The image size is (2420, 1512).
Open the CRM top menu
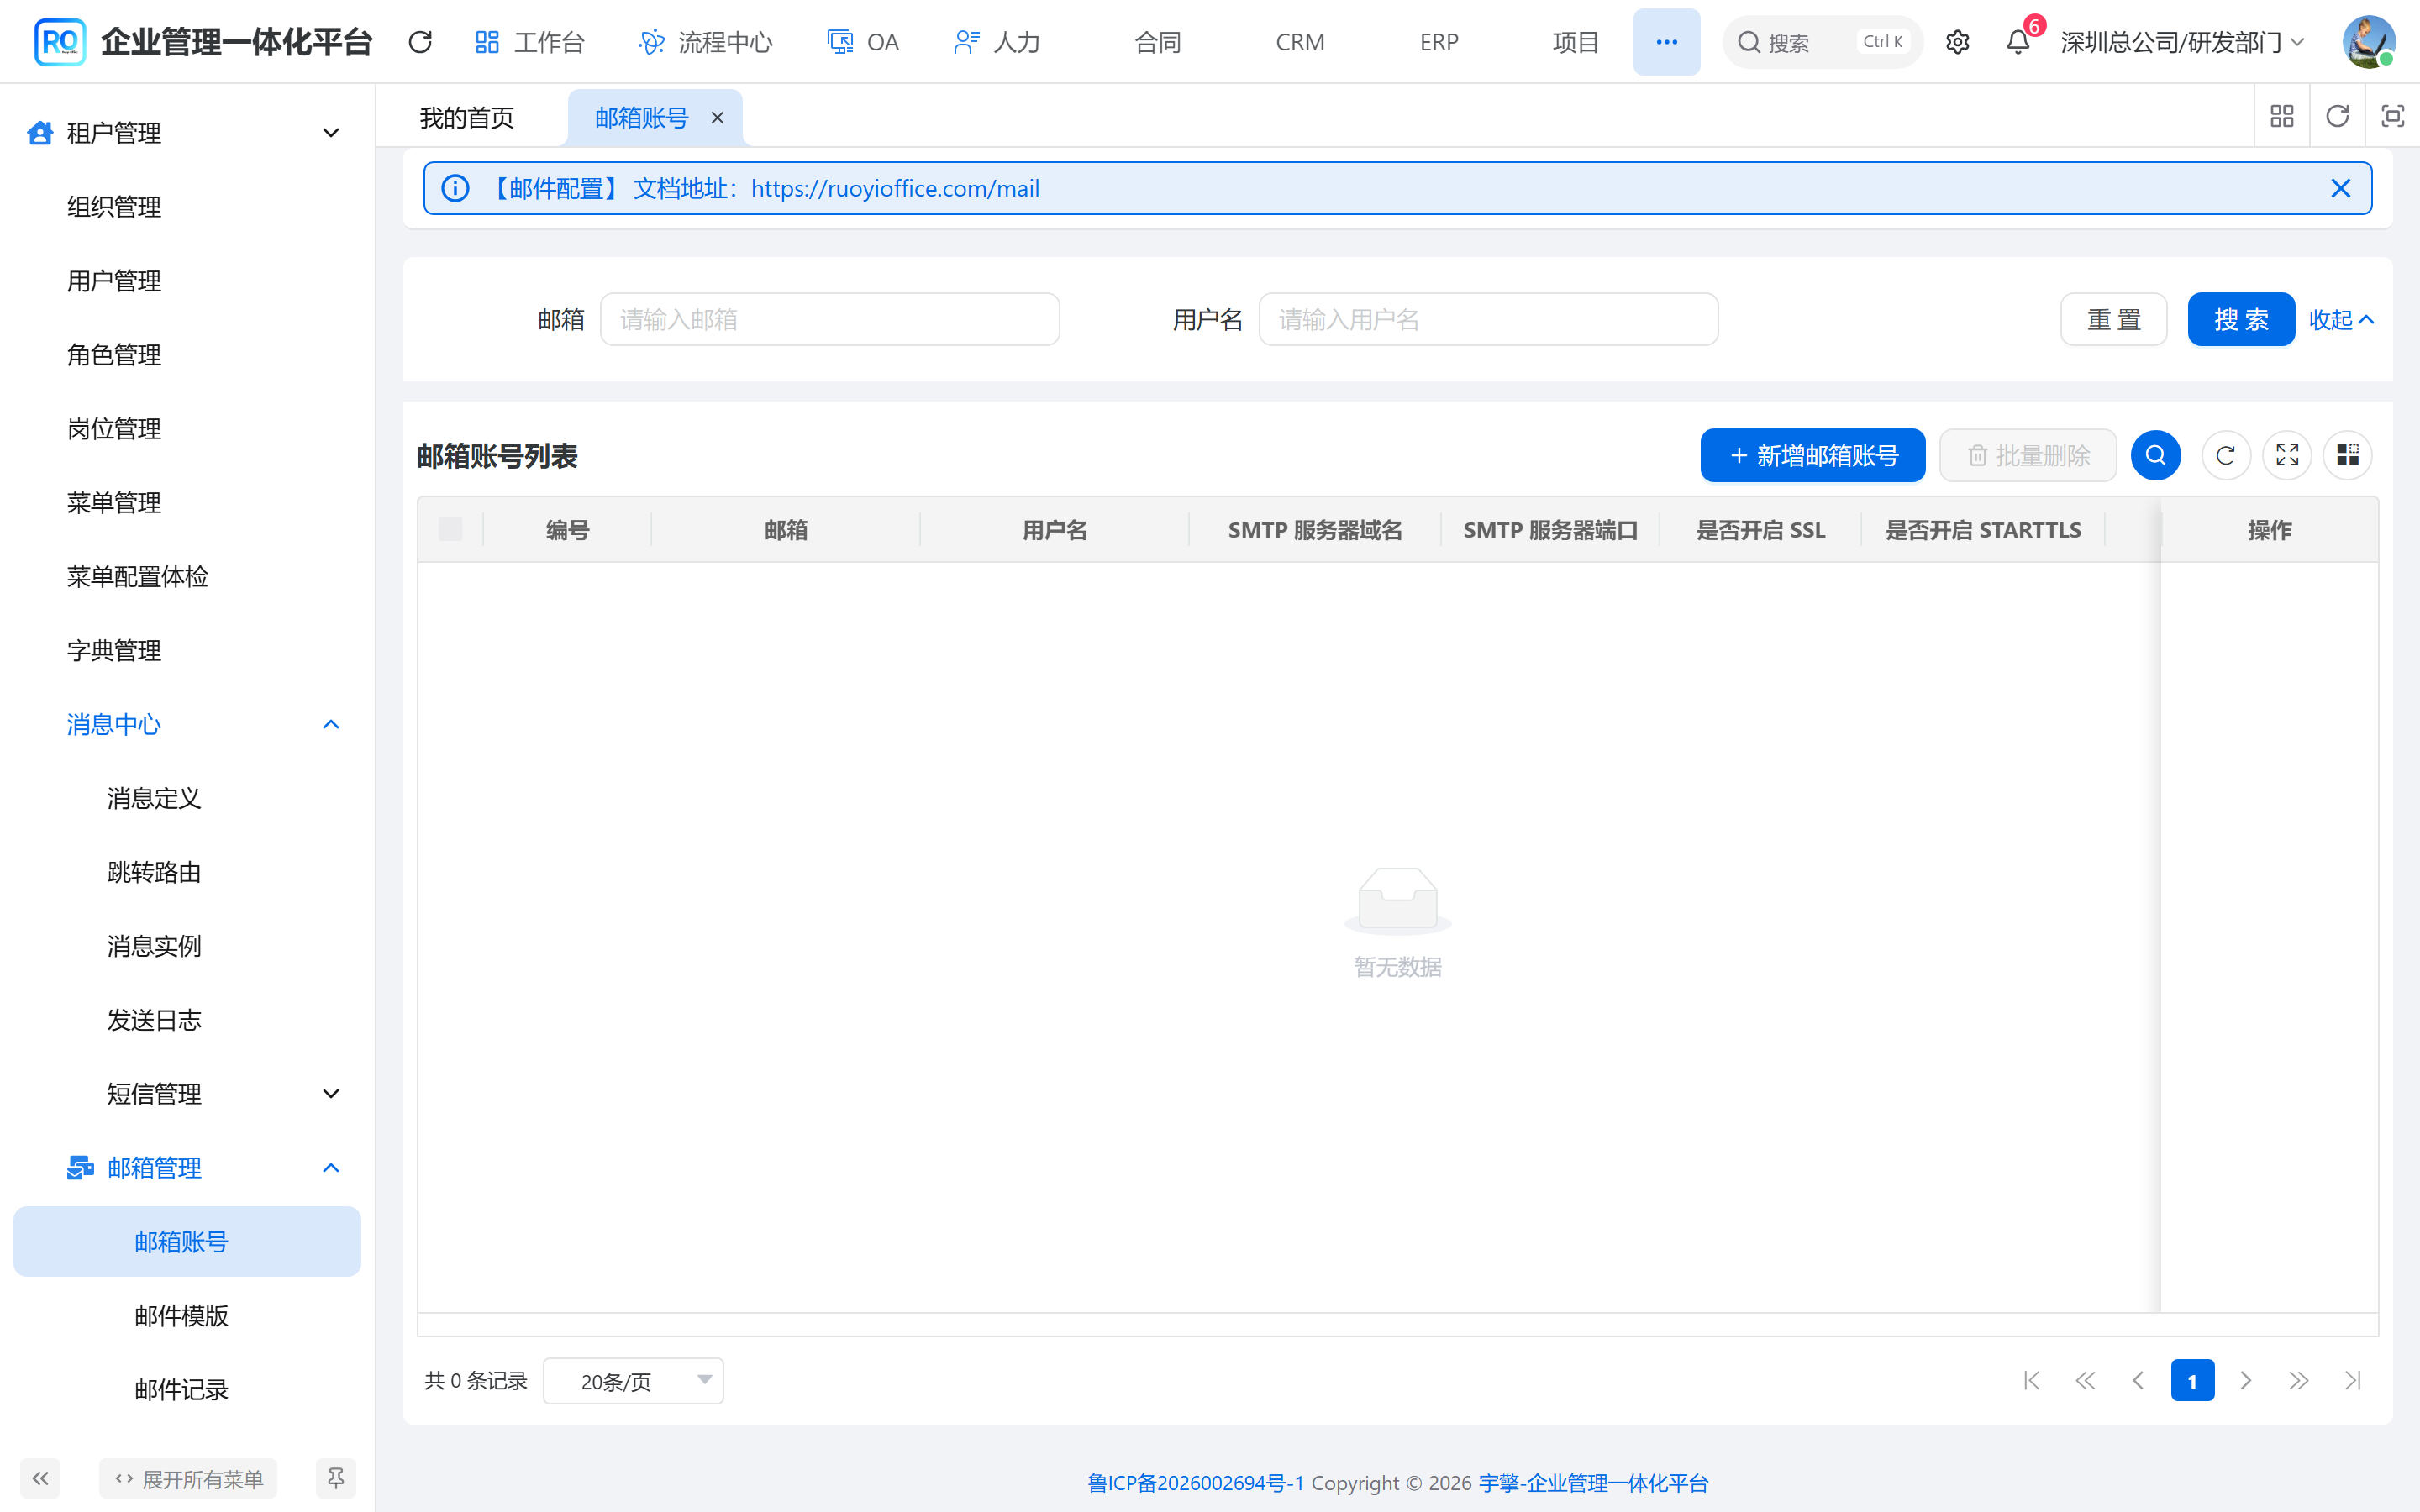1300,42
